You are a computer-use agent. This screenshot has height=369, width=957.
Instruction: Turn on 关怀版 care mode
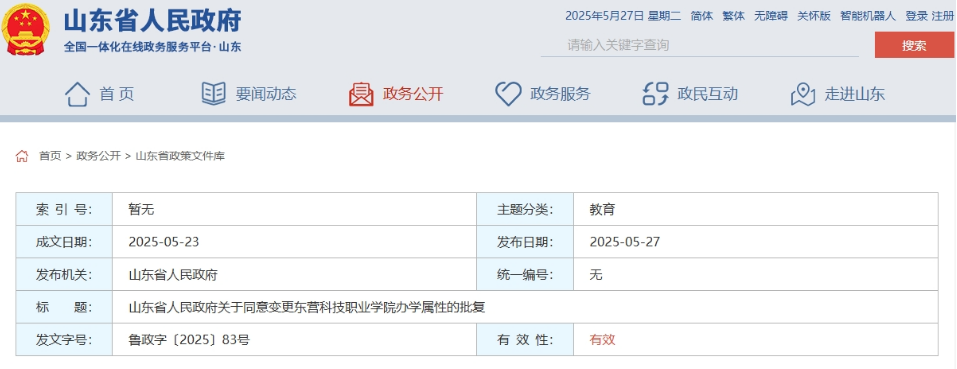point(814,16)
